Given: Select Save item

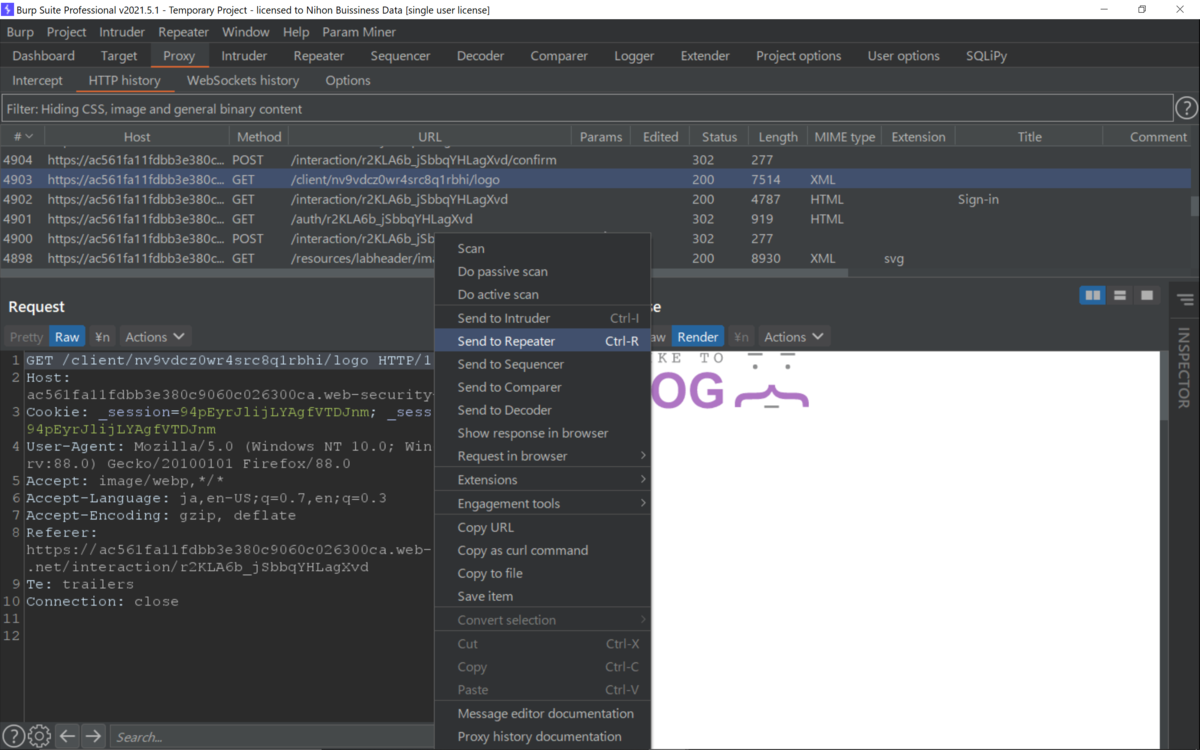Looking at the screenshot, I should pyautogui.click(x=542, y=596).
